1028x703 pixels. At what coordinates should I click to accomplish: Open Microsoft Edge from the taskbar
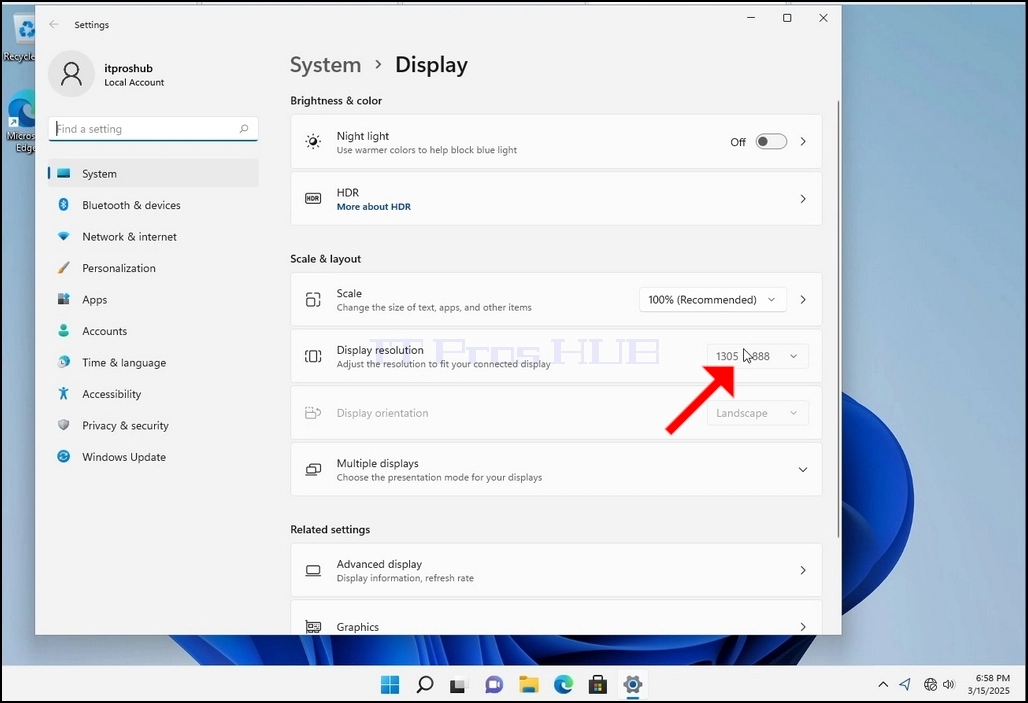563,685
